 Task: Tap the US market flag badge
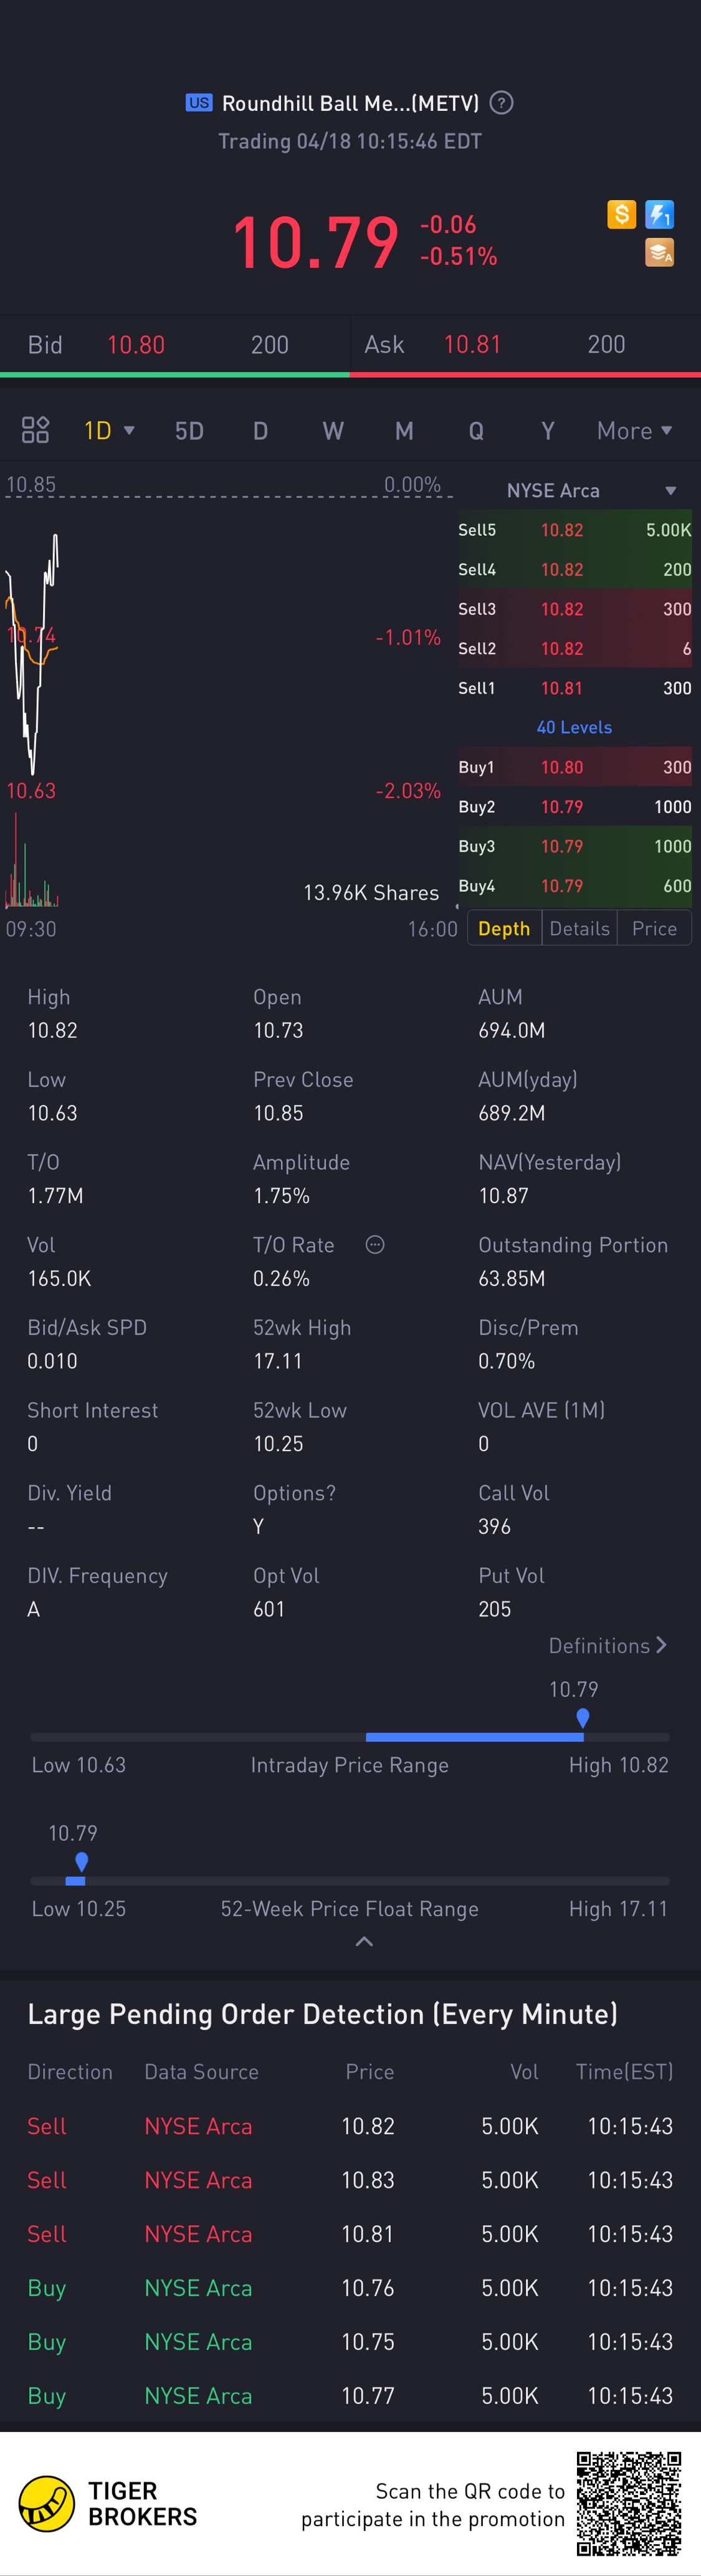(199, 103)
